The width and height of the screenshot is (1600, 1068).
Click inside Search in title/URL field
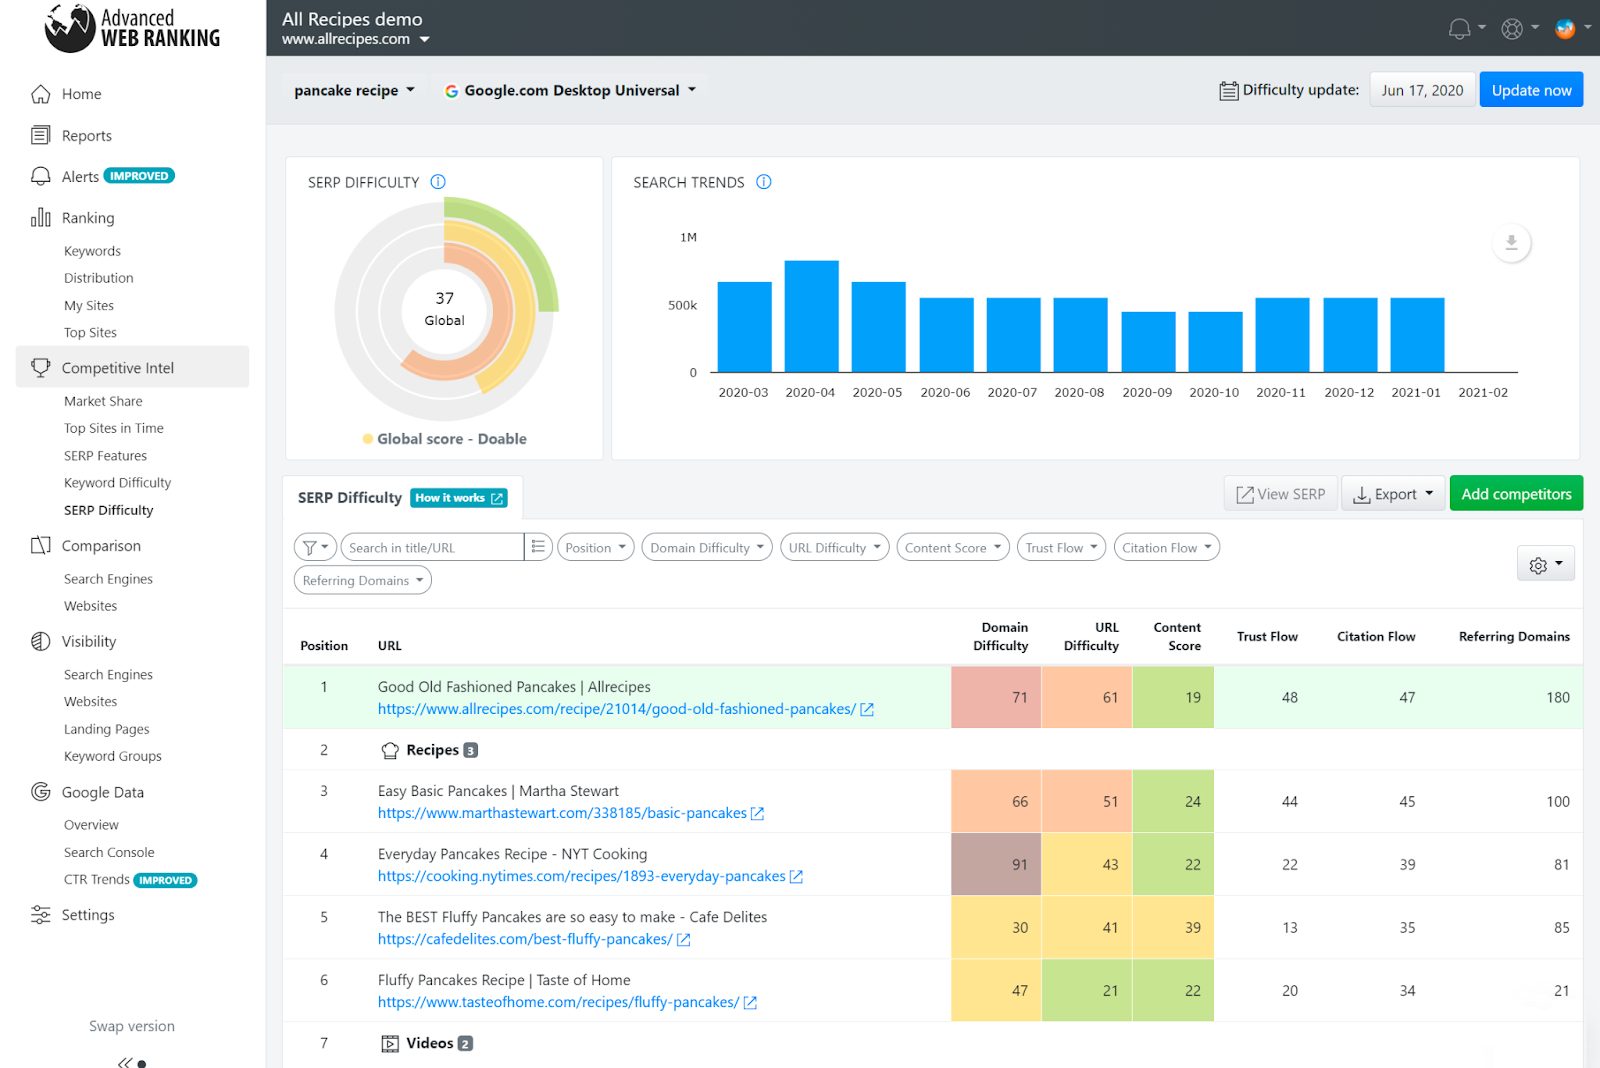click(x=432, y=547)
